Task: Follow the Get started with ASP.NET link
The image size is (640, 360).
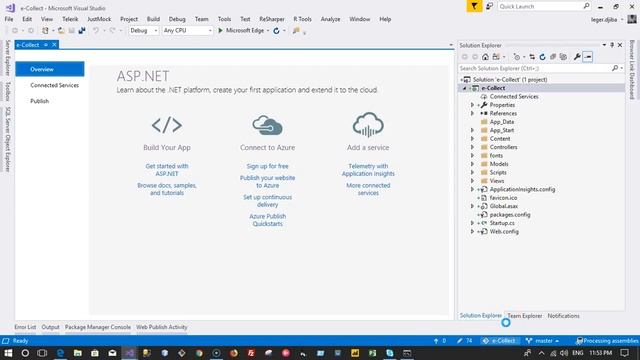Action: [x=167, y=170]
